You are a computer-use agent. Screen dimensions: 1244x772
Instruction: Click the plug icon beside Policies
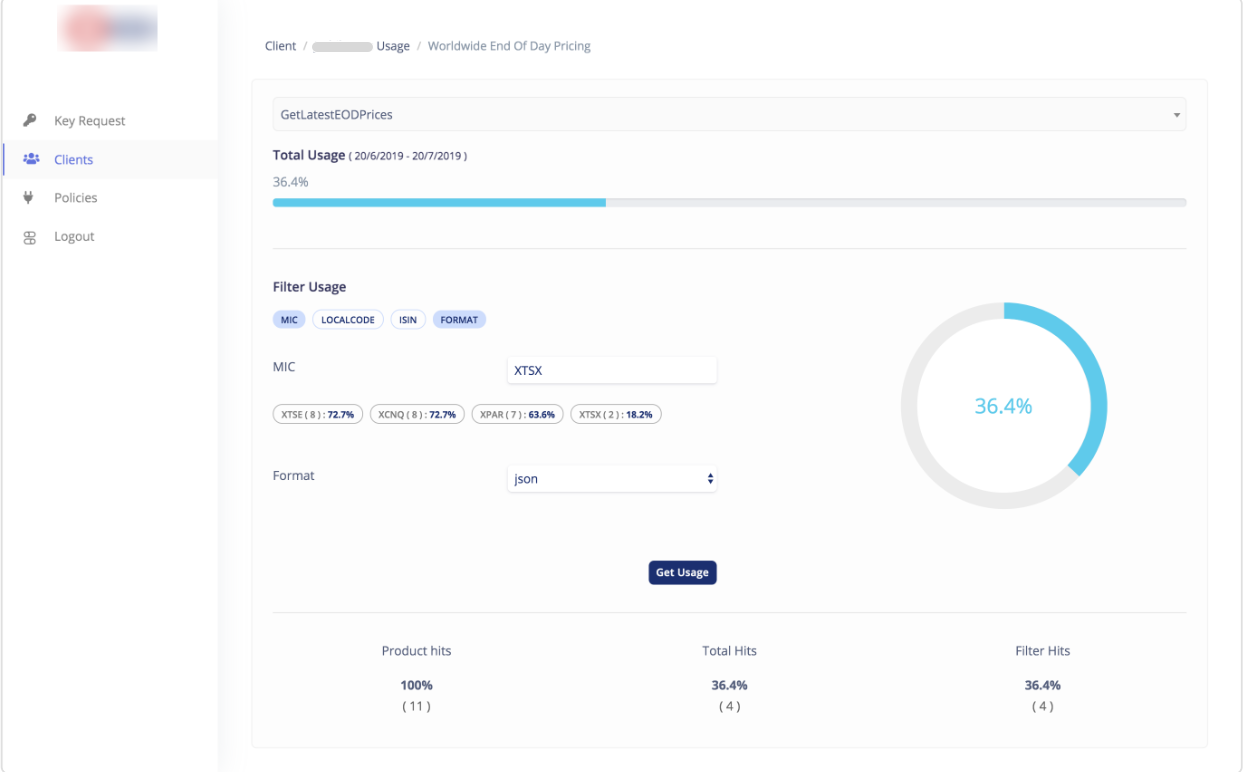(29, 198)
